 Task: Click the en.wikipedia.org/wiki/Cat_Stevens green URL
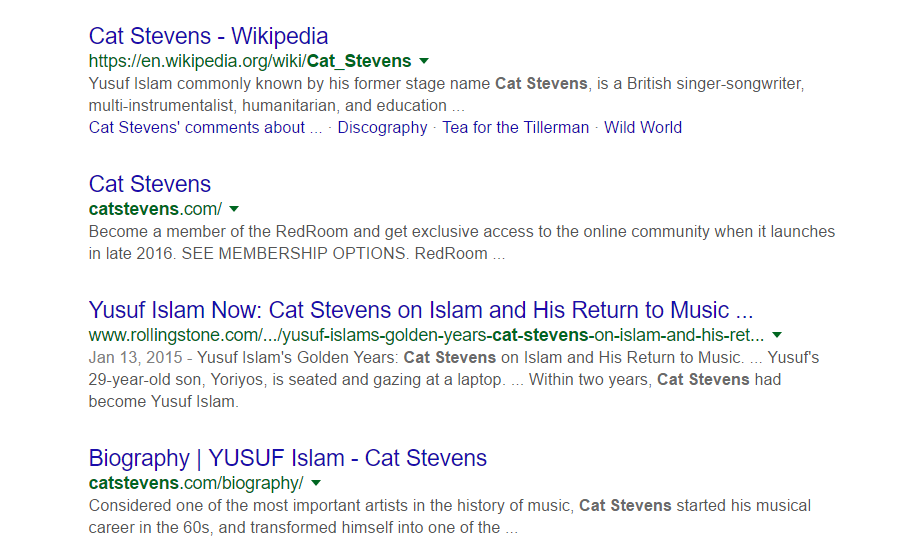[x=250, y=61]
